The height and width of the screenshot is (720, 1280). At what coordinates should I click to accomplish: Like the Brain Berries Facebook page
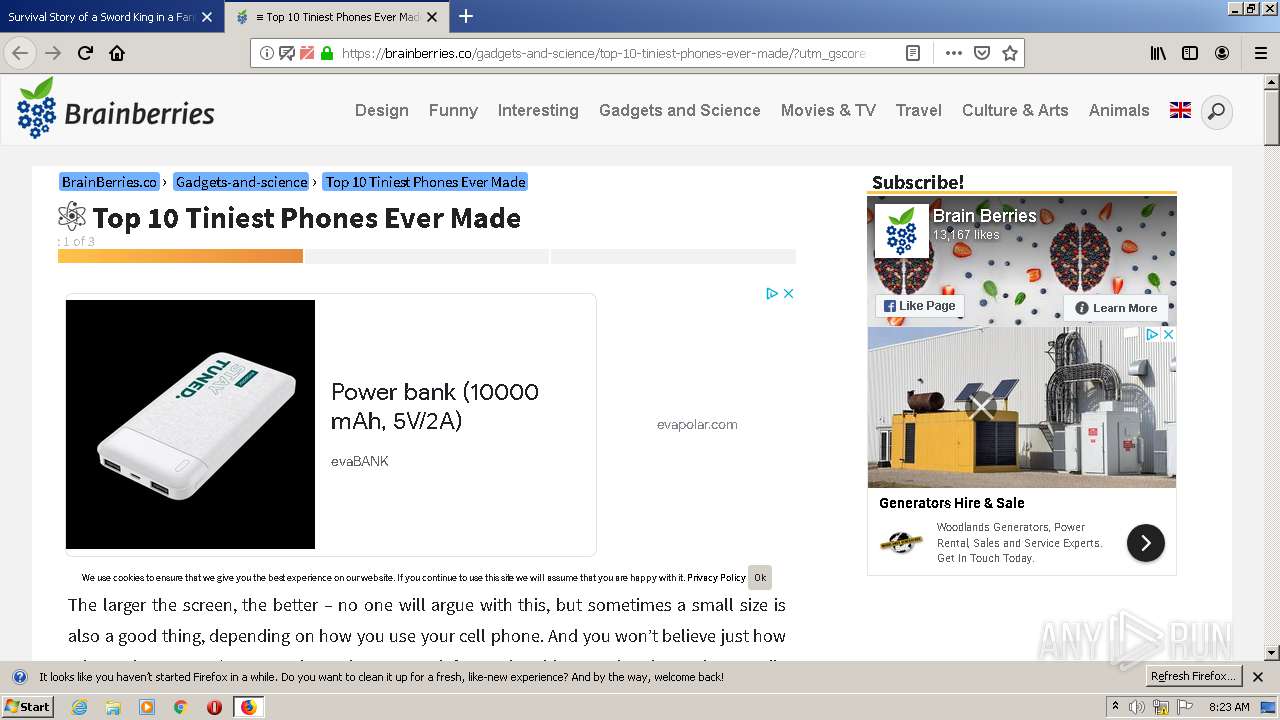point(919,306)
